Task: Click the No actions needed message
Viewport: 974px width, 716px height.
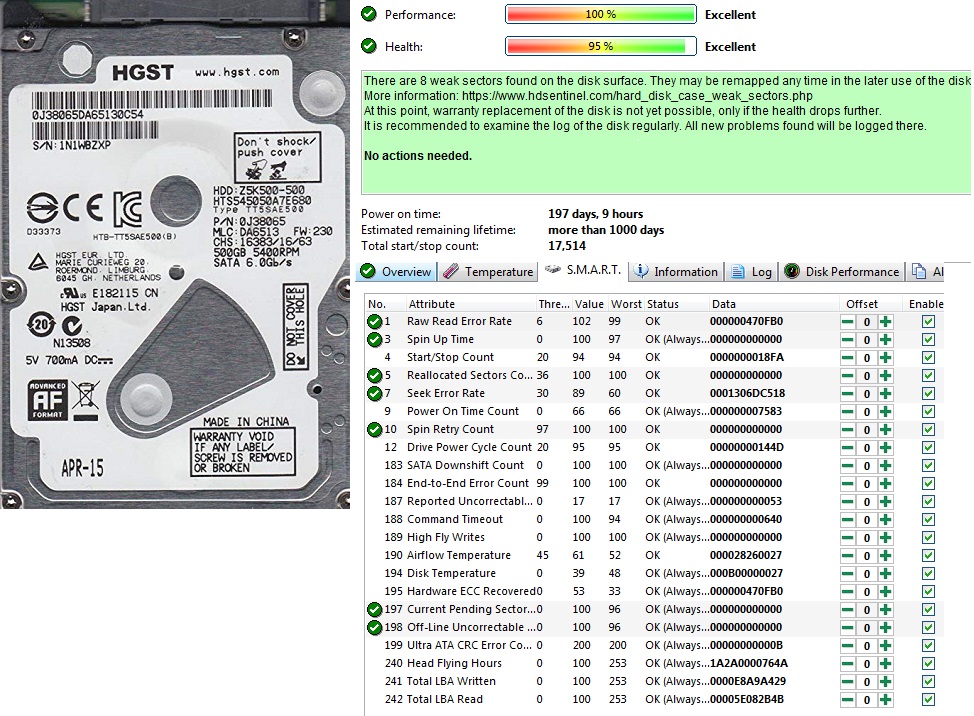Action: pos(417,155)
